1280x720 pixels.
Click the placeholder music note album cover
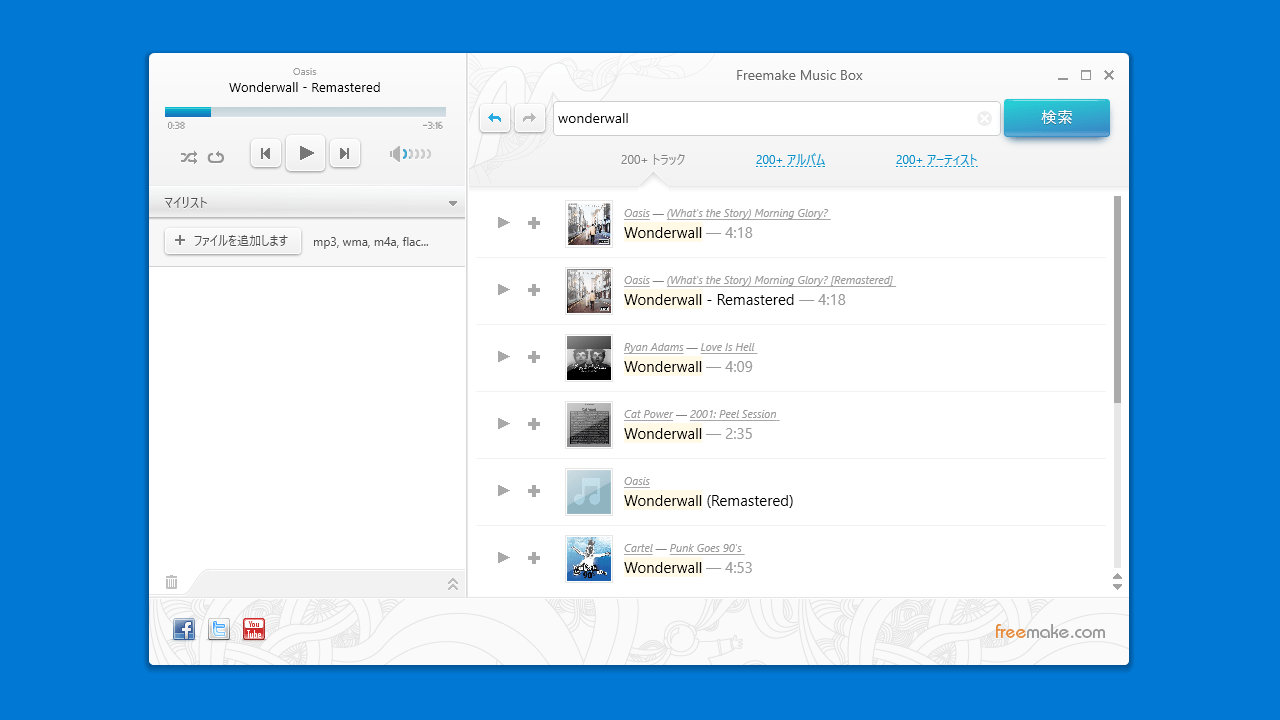tap(589, 492)
